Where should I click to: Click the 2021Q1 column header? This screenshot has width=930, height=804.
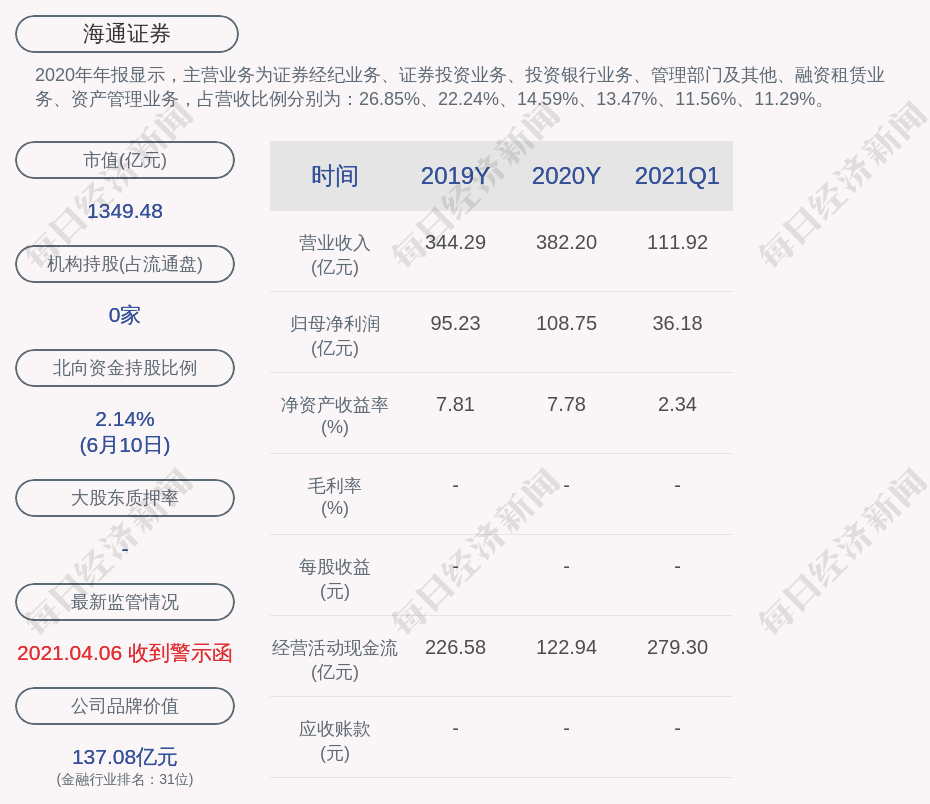tap(677, 176)
